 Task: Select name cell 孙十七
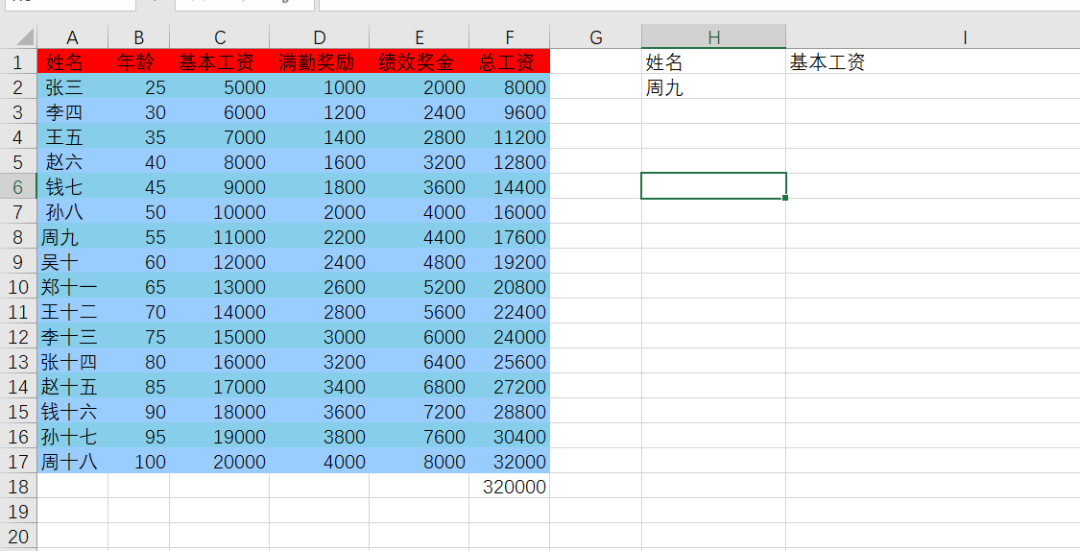(72, 437)
